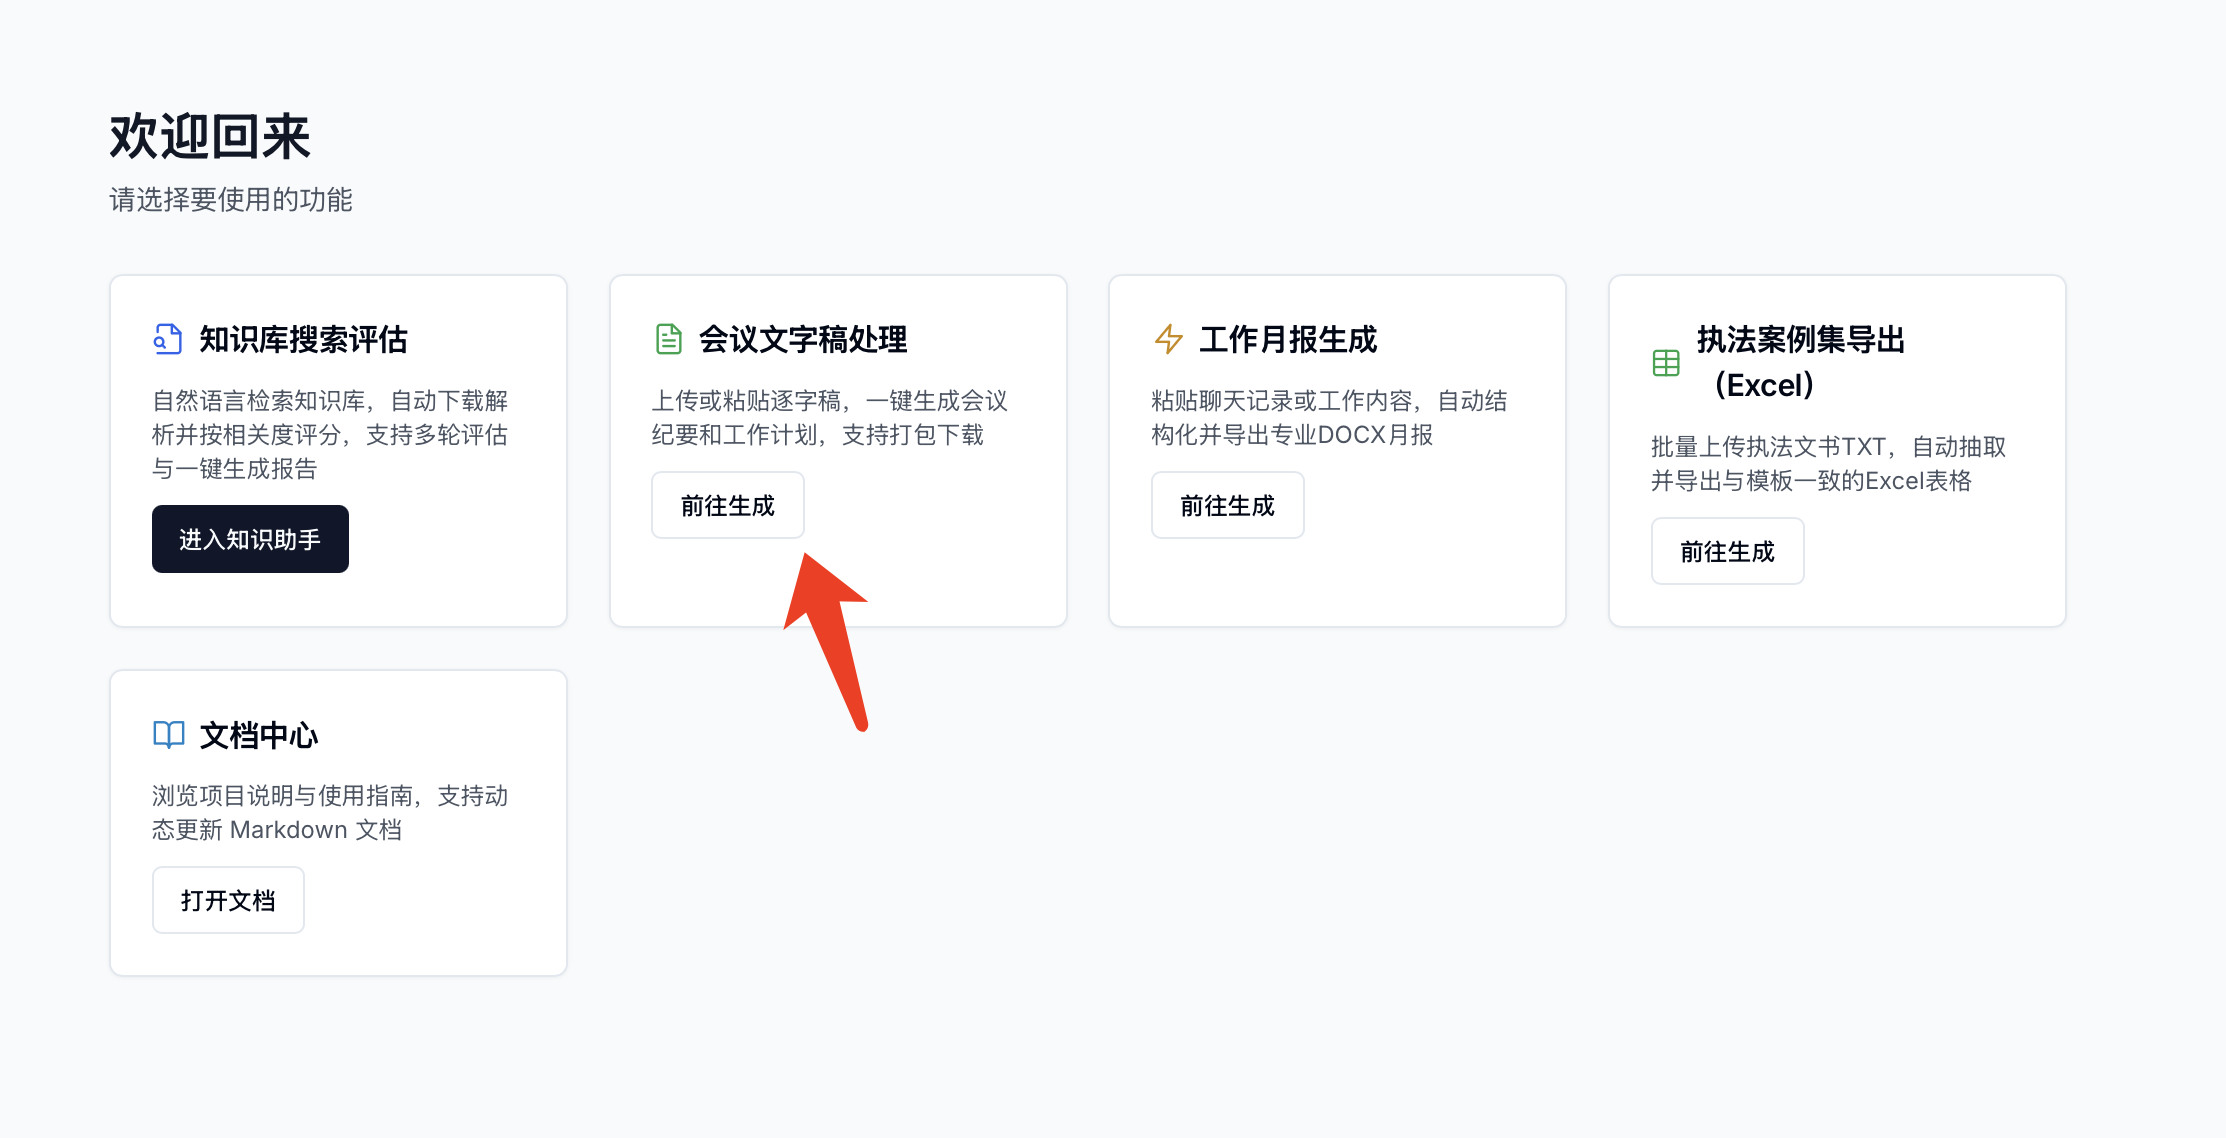Click the 文档中心 open book icon
This screenshot has width=2226, height=1138.
click(x=168, y=735)
